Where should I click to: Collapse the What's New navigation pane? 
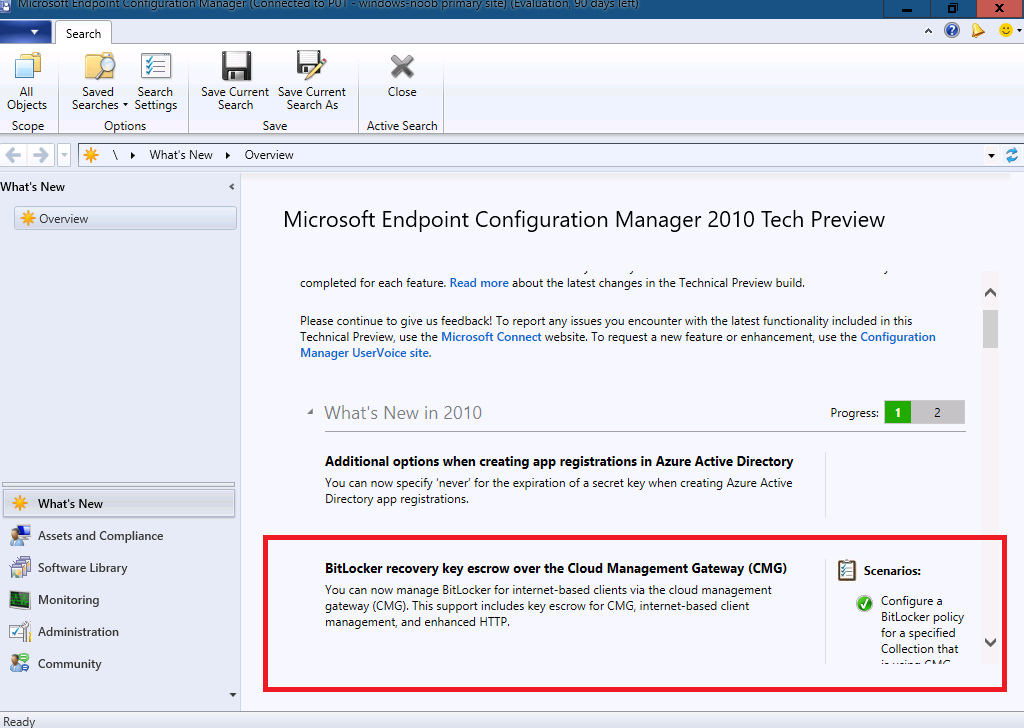coord(231,187)
